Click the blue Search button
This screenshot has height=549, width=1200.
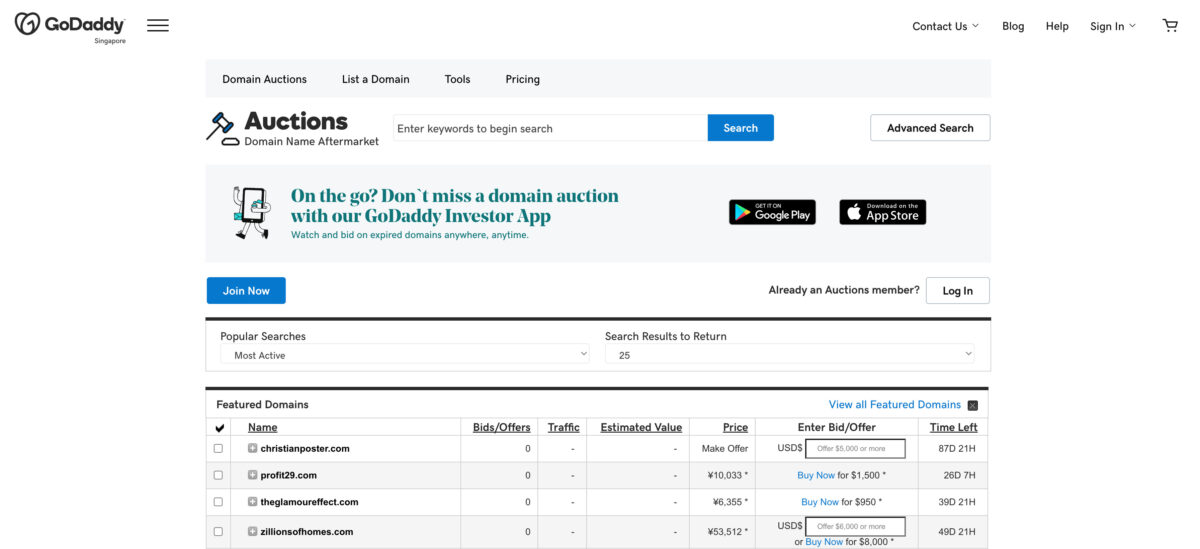point(741,128)
